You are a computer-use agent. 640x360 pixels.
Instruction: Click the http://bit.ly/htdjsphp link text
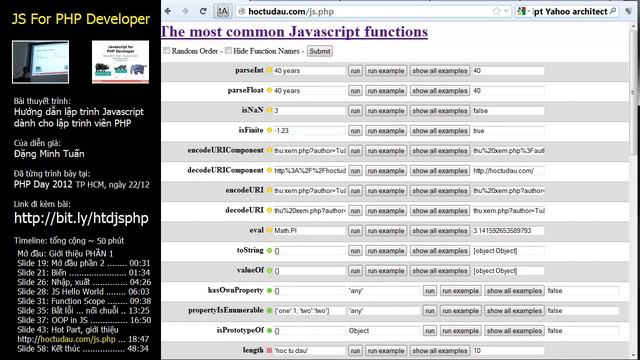[x=81, y=218]
